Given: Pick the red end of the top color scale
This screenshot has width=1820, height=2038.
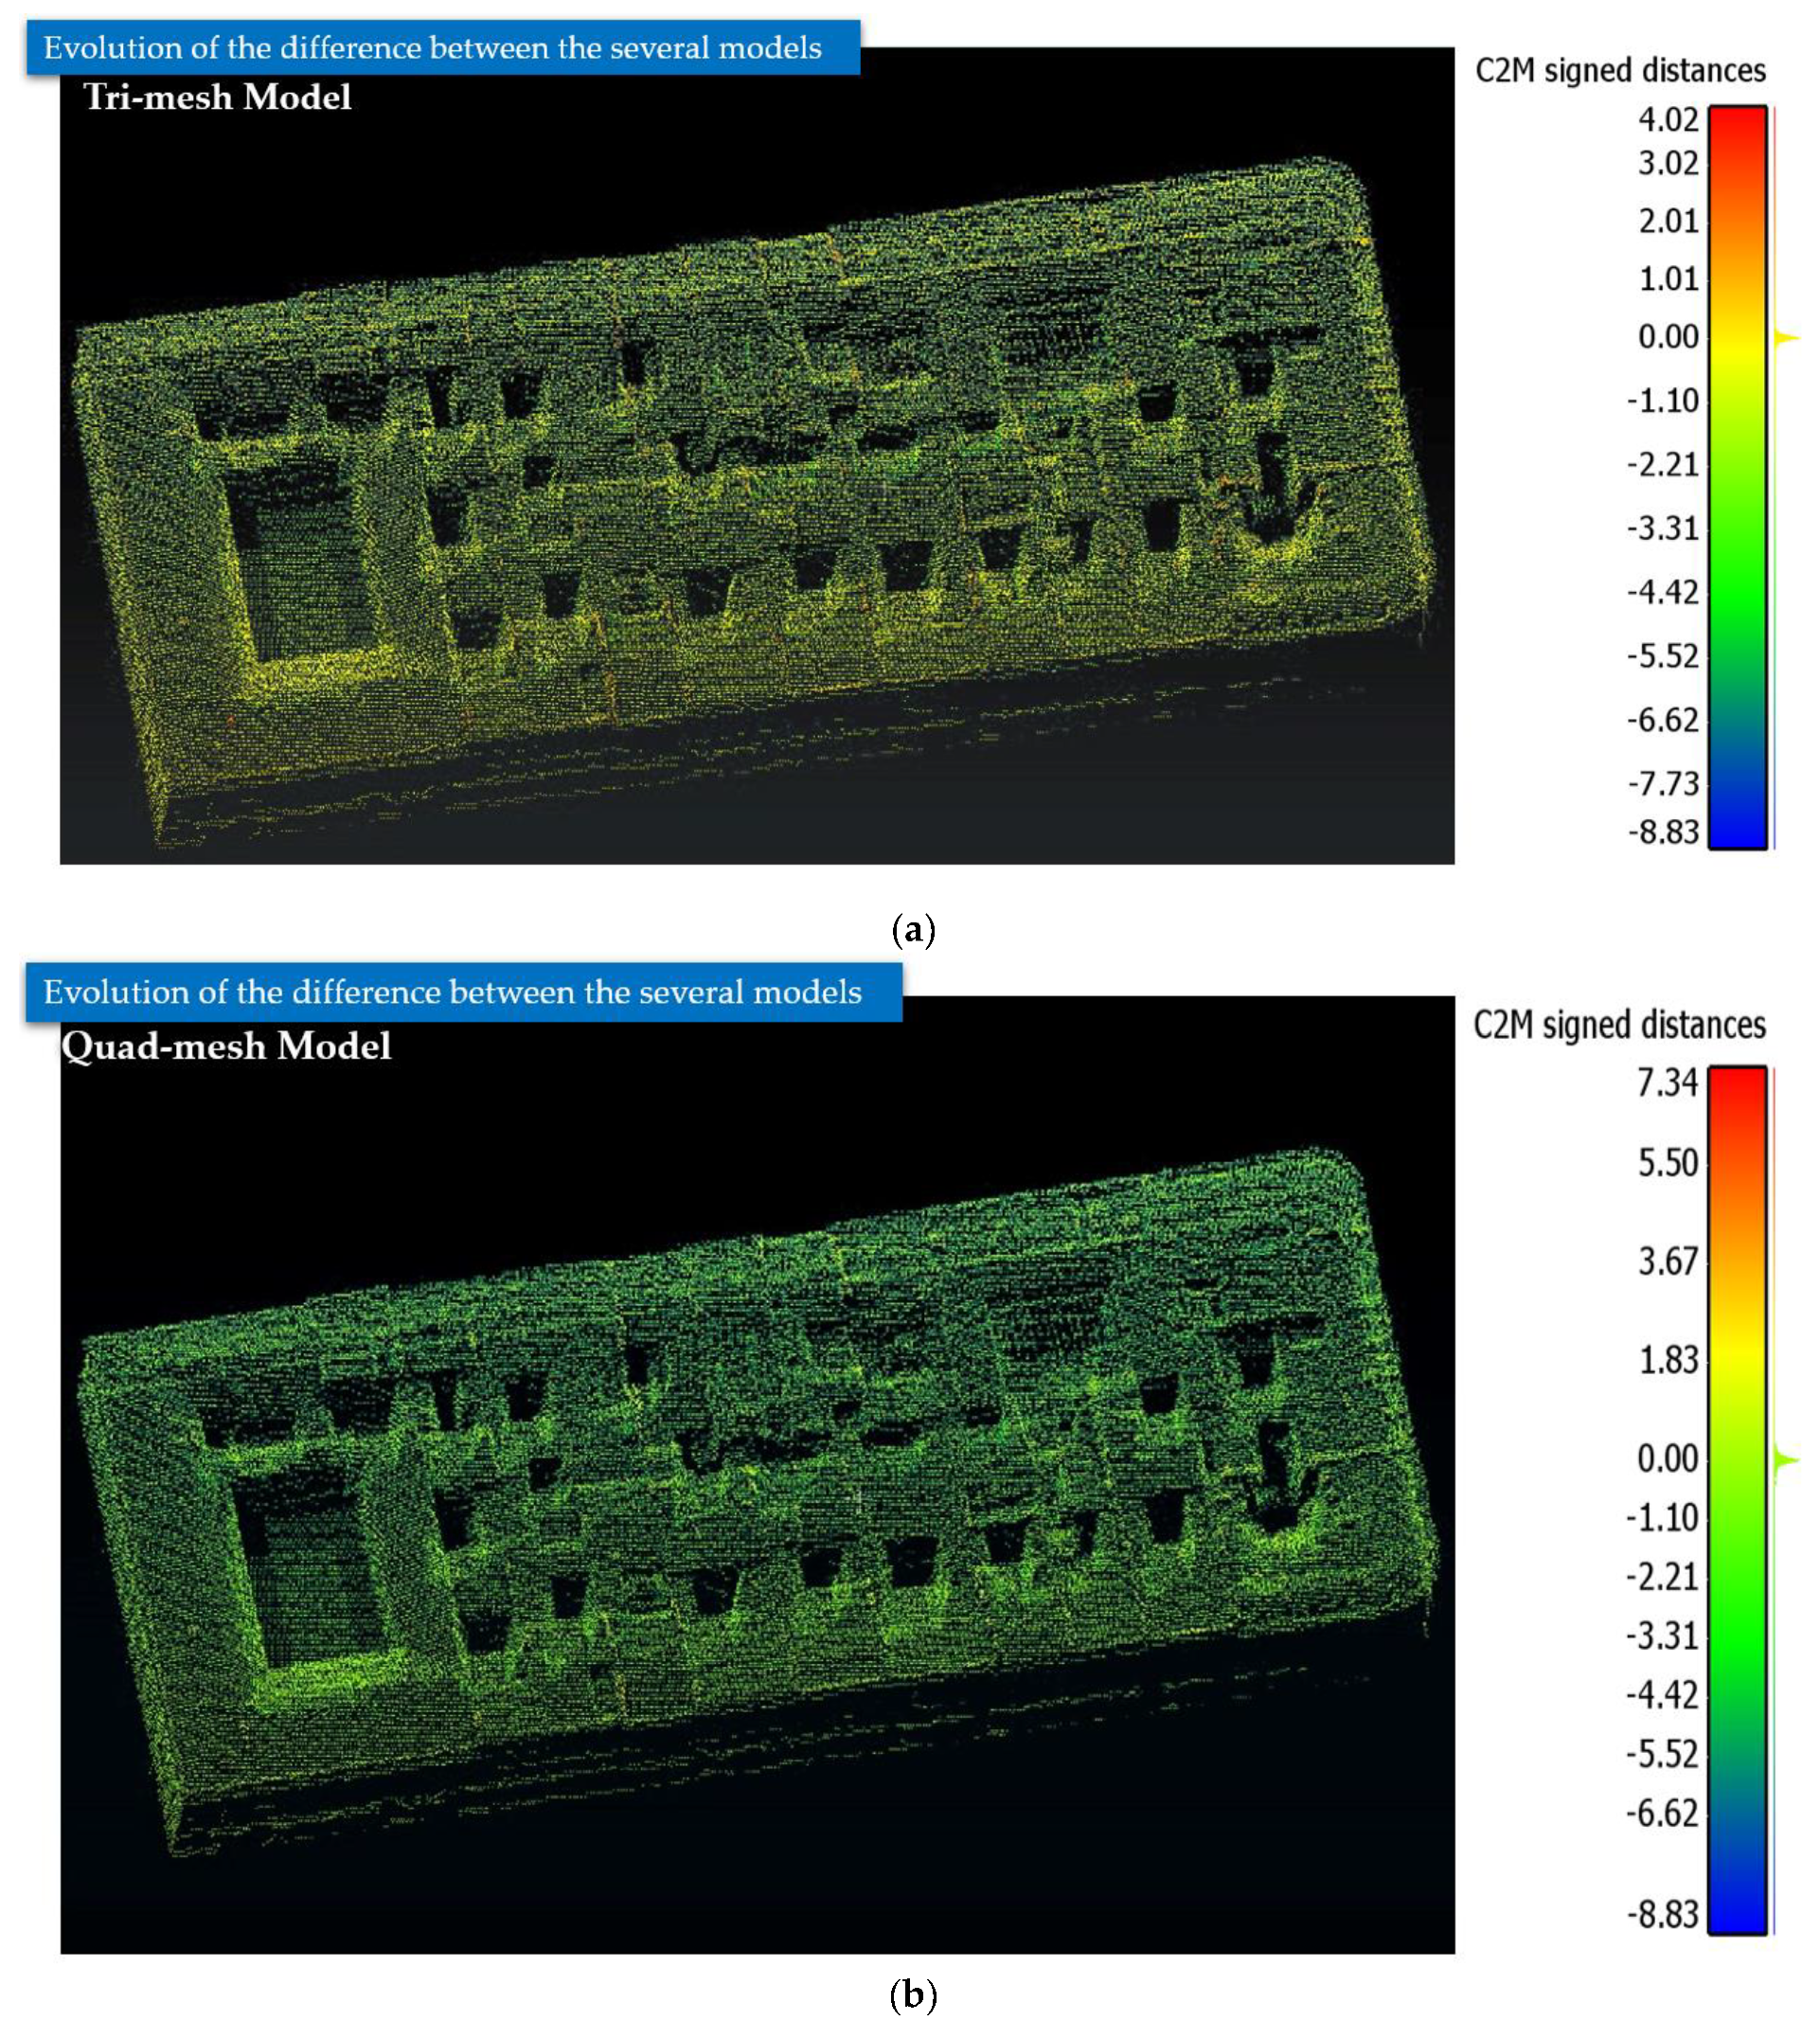Looking at the screenshot, I should pyautogui.click(x=1737, y=120).
